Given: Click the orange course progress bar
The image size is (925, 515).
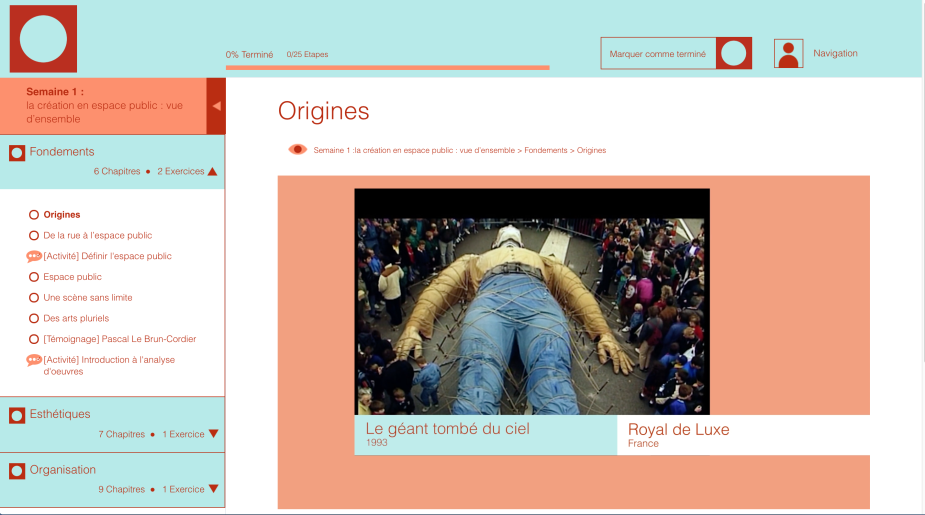Looking at the screenshot, I should pyautogui.click(x=388, y=68).
